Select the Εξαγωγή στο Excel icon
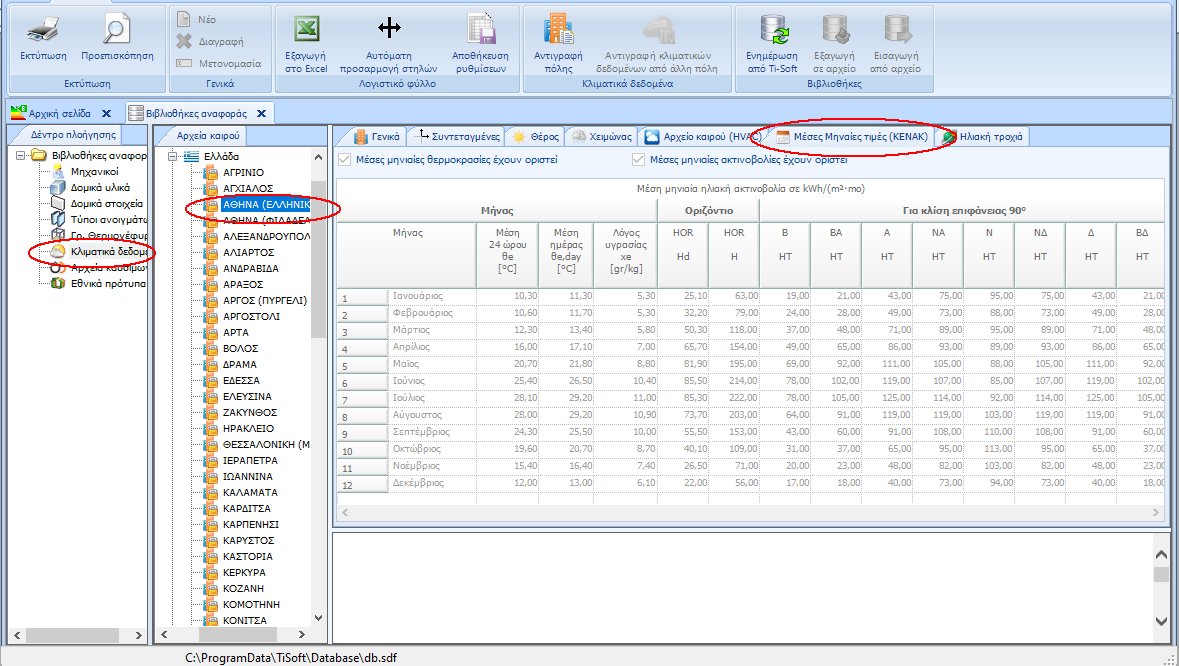The image size is (1179, 666). (303, 44)
